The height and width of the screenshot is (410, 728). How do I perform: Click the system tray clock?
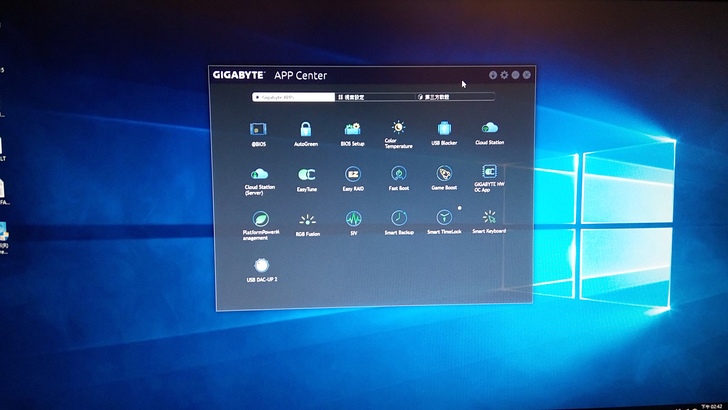click(x=711, y=406)
